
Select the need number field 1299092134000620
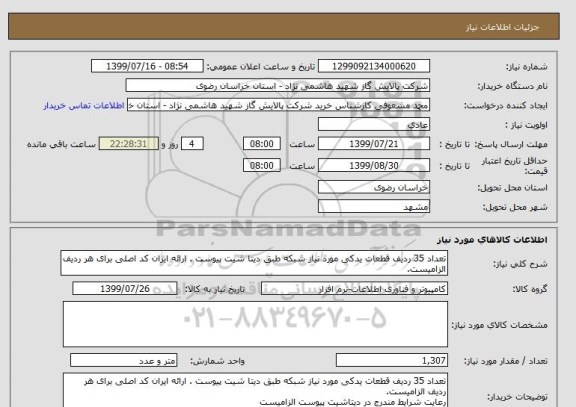tap(374, 66)
